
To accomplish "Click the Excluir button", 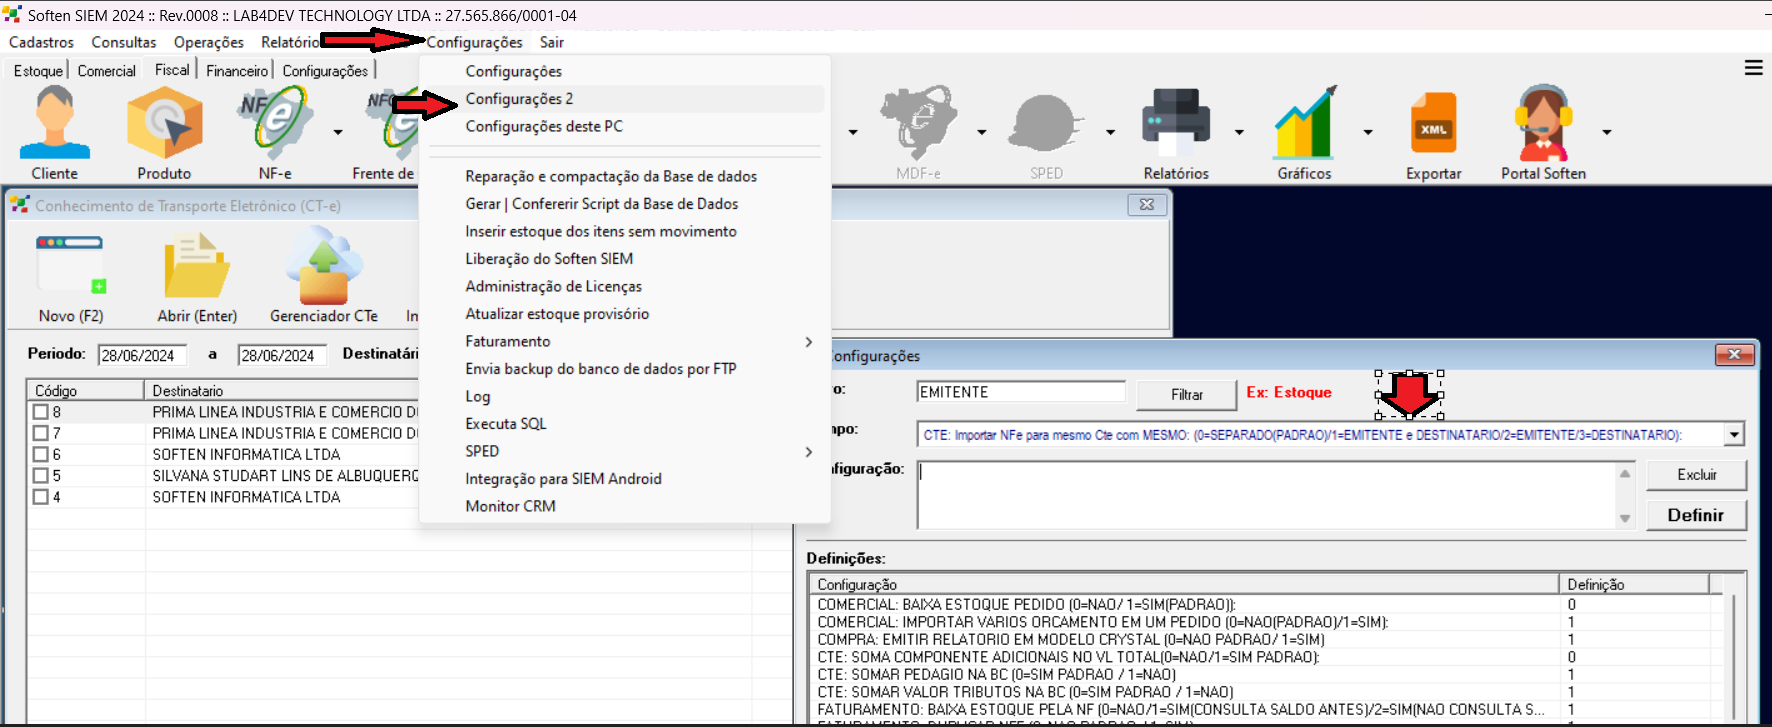I will (1696, 474).
